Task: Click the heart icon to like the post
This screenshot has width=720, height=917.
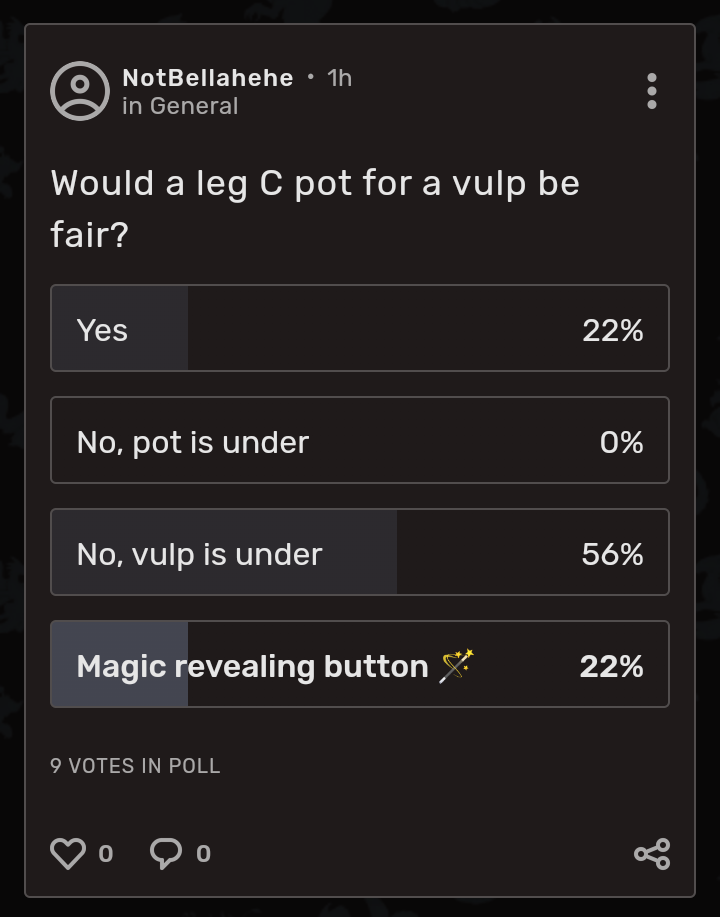Action: 67,853
